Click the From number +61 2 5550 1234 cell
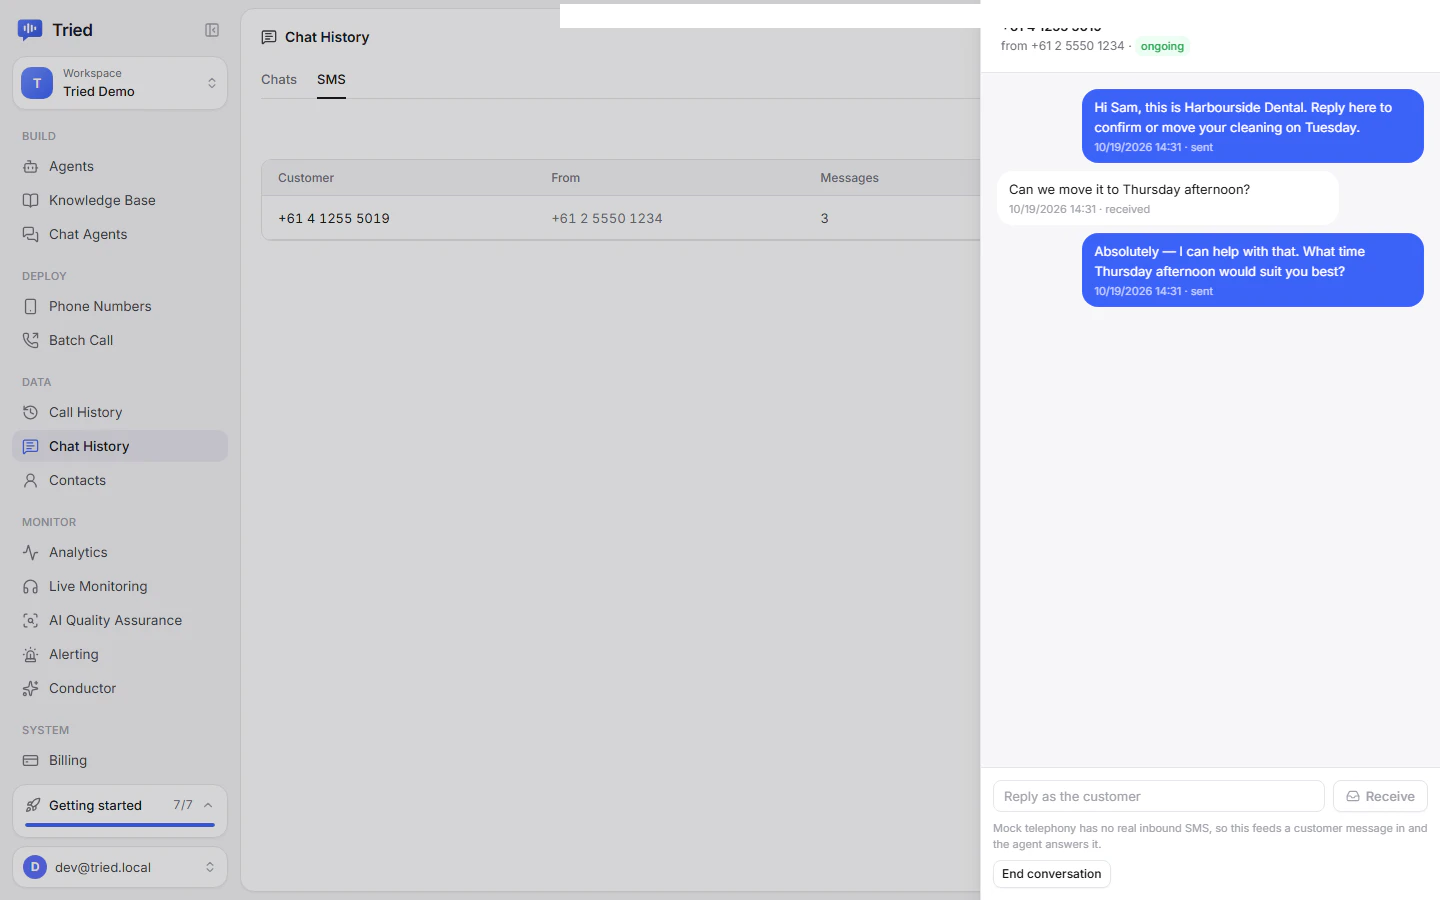Image resolution: width=1440 pixels, height=900 pixels. (607, 218)
